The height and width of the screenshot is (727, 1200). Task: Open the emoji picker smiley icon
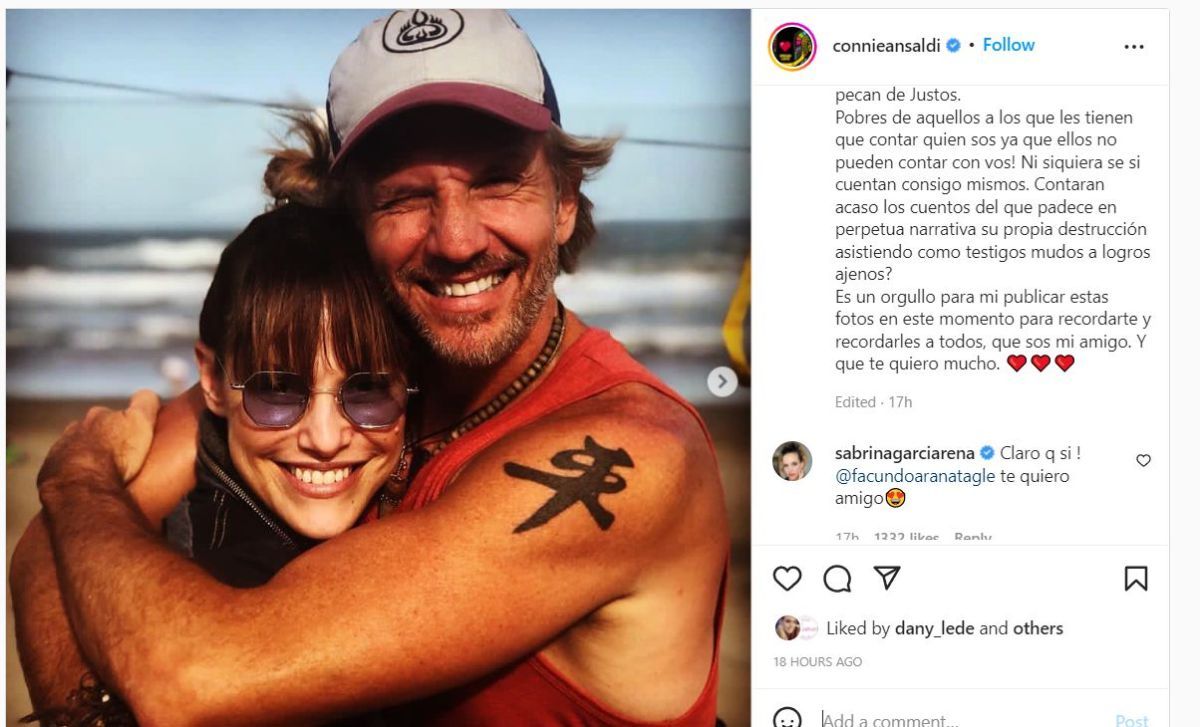point(788,719)
